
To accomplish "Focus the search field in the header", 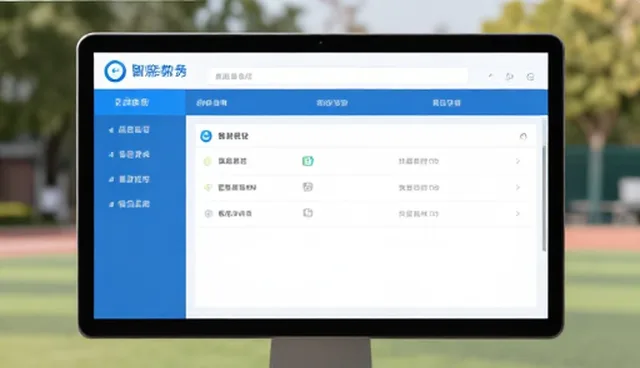I will point(338,76).
